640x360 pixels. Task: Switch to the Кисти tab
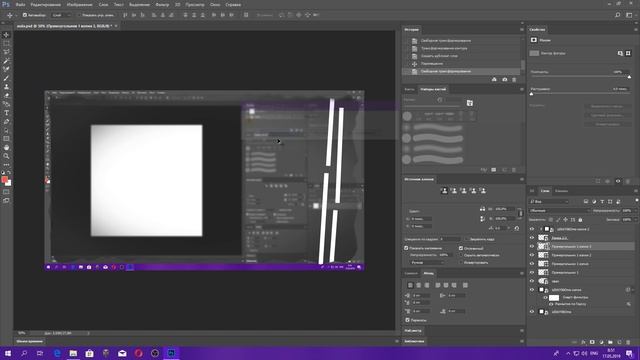tap(409, 89)
